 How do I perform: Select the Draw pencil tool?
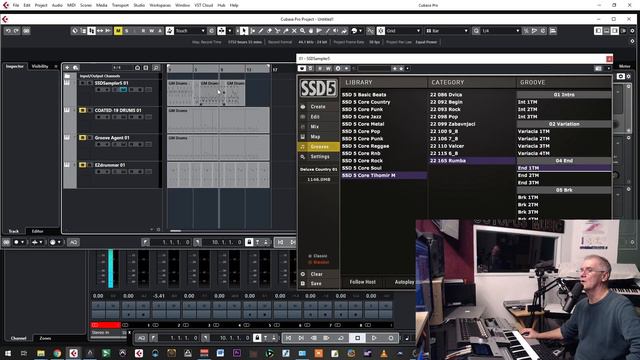261,31
